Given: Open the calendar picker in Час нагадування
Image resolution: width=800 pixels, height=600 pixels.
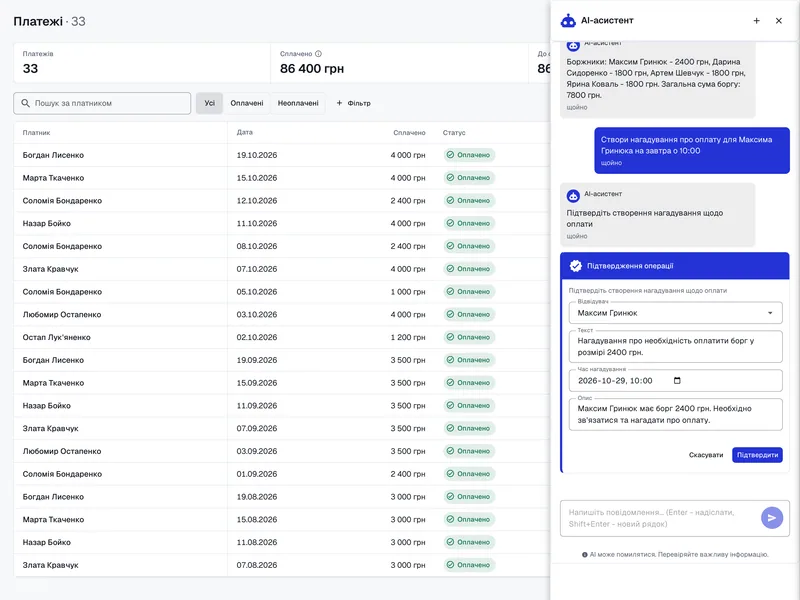Looking at the screenshot, I should [677, 381].
